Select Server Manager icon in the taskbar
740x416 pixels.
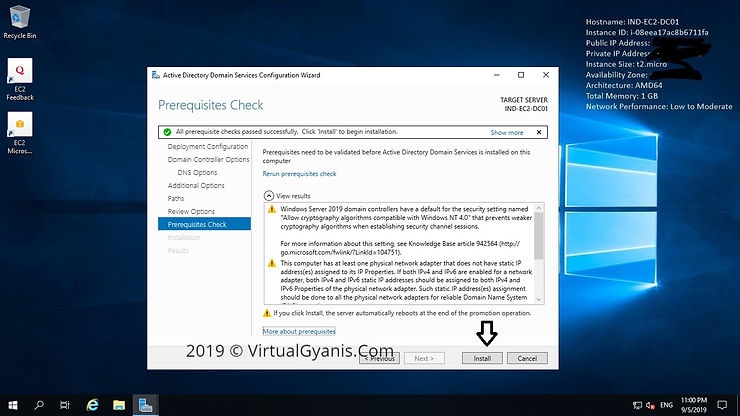tap(146, 405)
